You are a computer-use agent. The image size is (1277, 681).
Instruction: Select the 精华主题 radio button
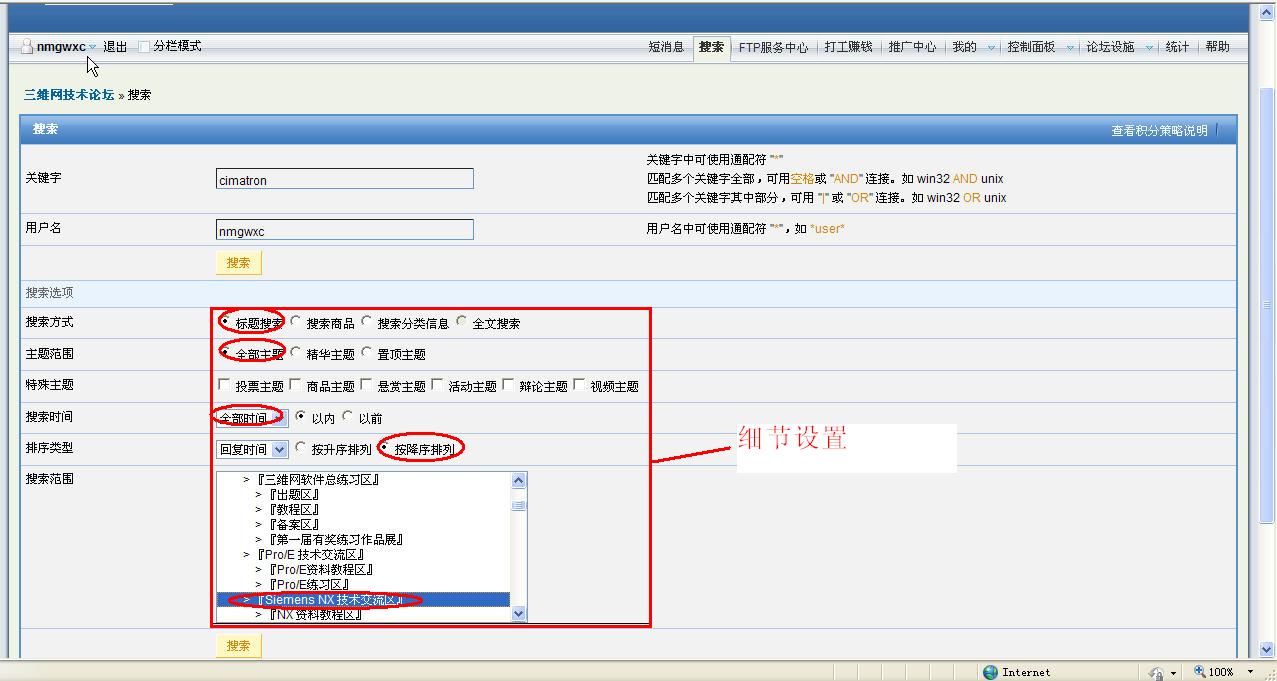click(295, 353)
